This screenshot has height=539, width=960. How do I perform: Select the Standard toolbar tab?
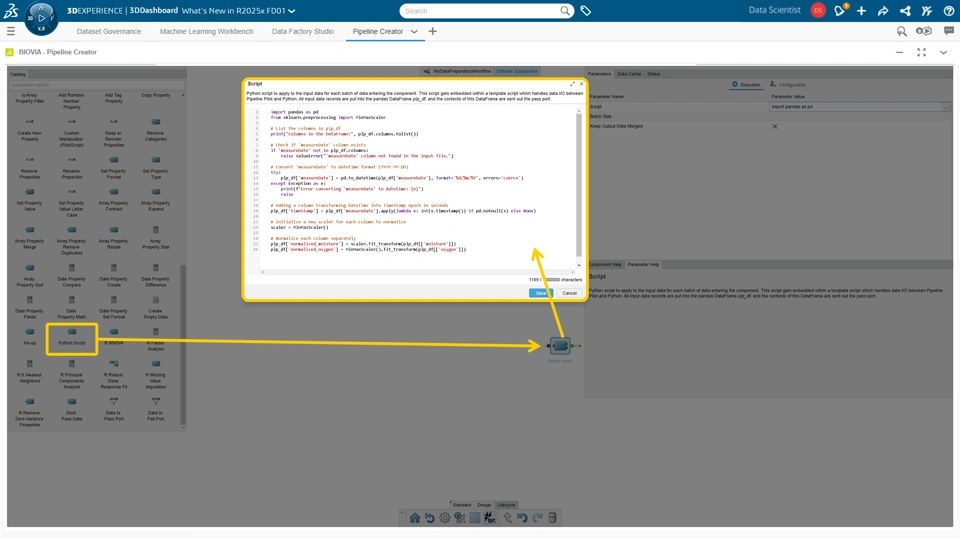461,505
